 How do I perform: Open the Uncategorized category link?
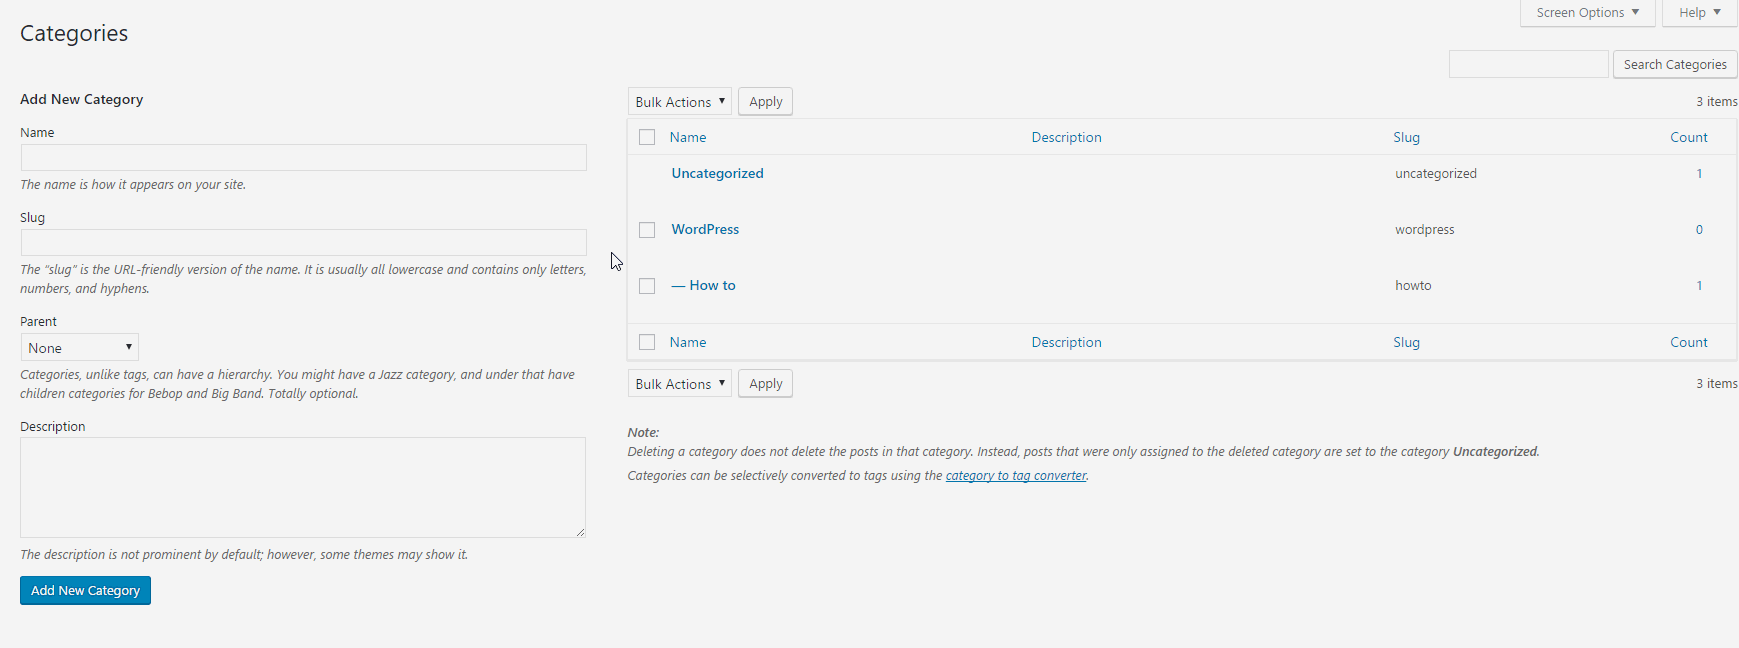[x=717, y=174]
